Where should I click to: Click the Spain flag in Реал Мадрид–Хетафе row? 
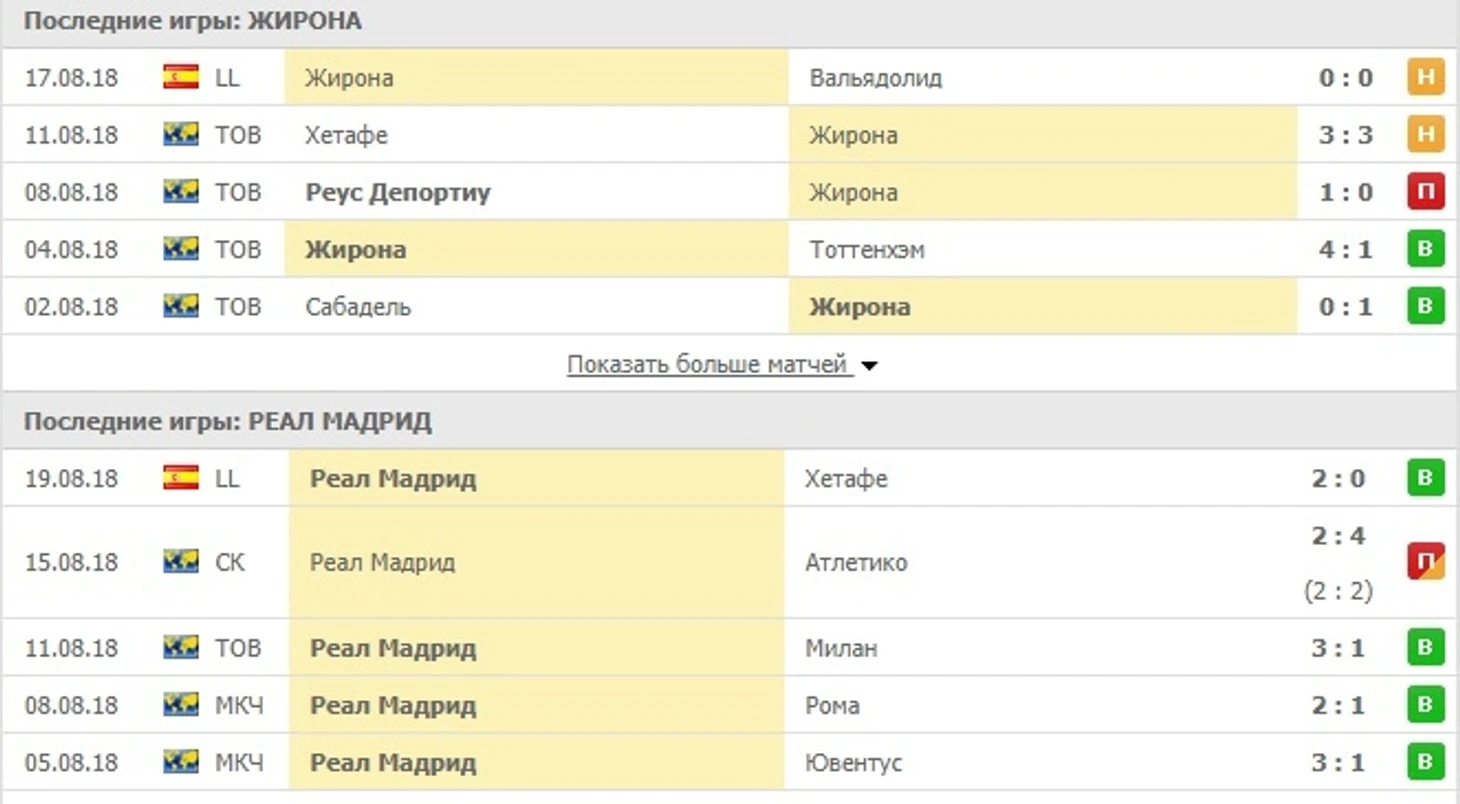181,478
